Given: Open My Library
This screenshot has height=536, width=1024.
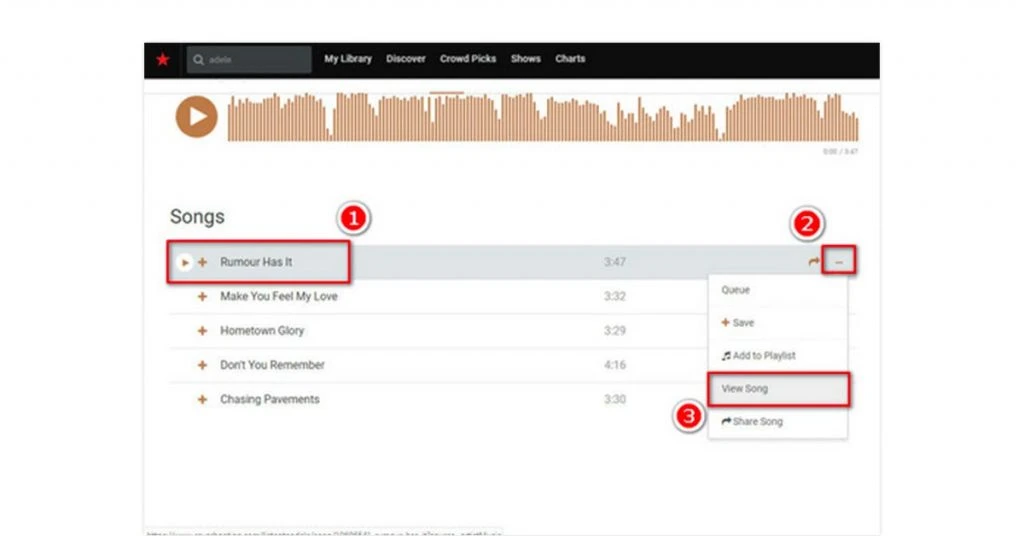Looking at the screenshot, I should click(x=348, y=59).
